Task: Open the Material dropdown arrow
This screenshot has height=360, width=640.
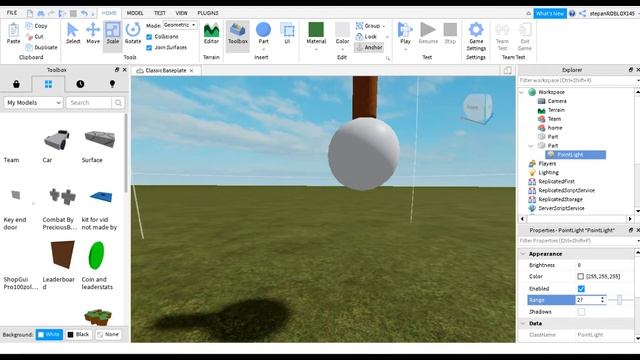Action: click(x=316, y=49)
